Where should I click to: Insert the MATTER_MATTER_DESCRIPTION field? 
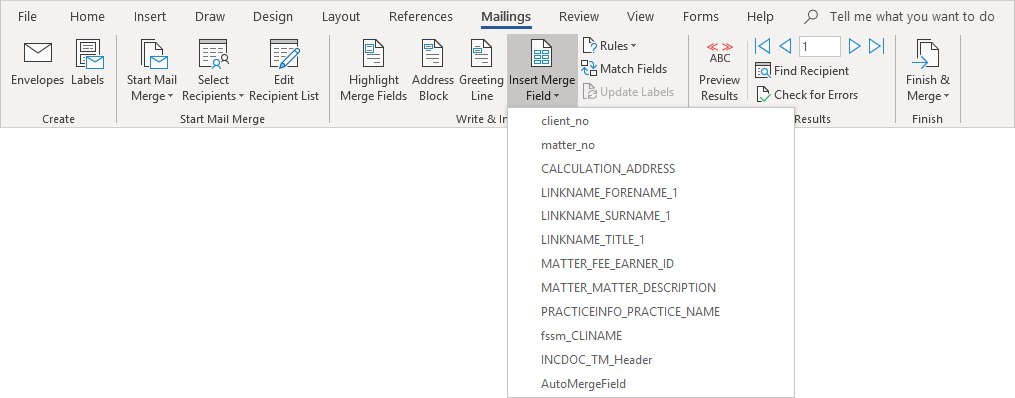click(651, 288)
